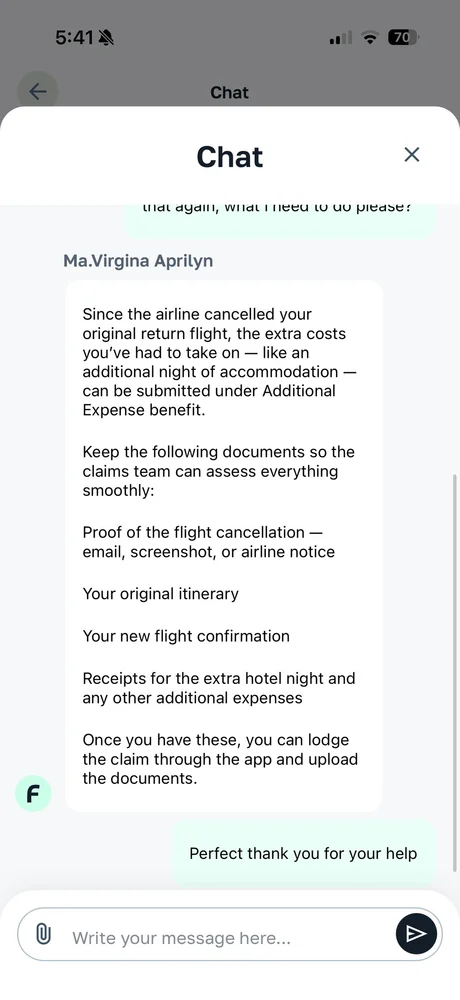Tap the 'Perfect thank you for your help' bubble
Screen dimensions: 460x1000
pyautogui.click(x=303, y=853)
